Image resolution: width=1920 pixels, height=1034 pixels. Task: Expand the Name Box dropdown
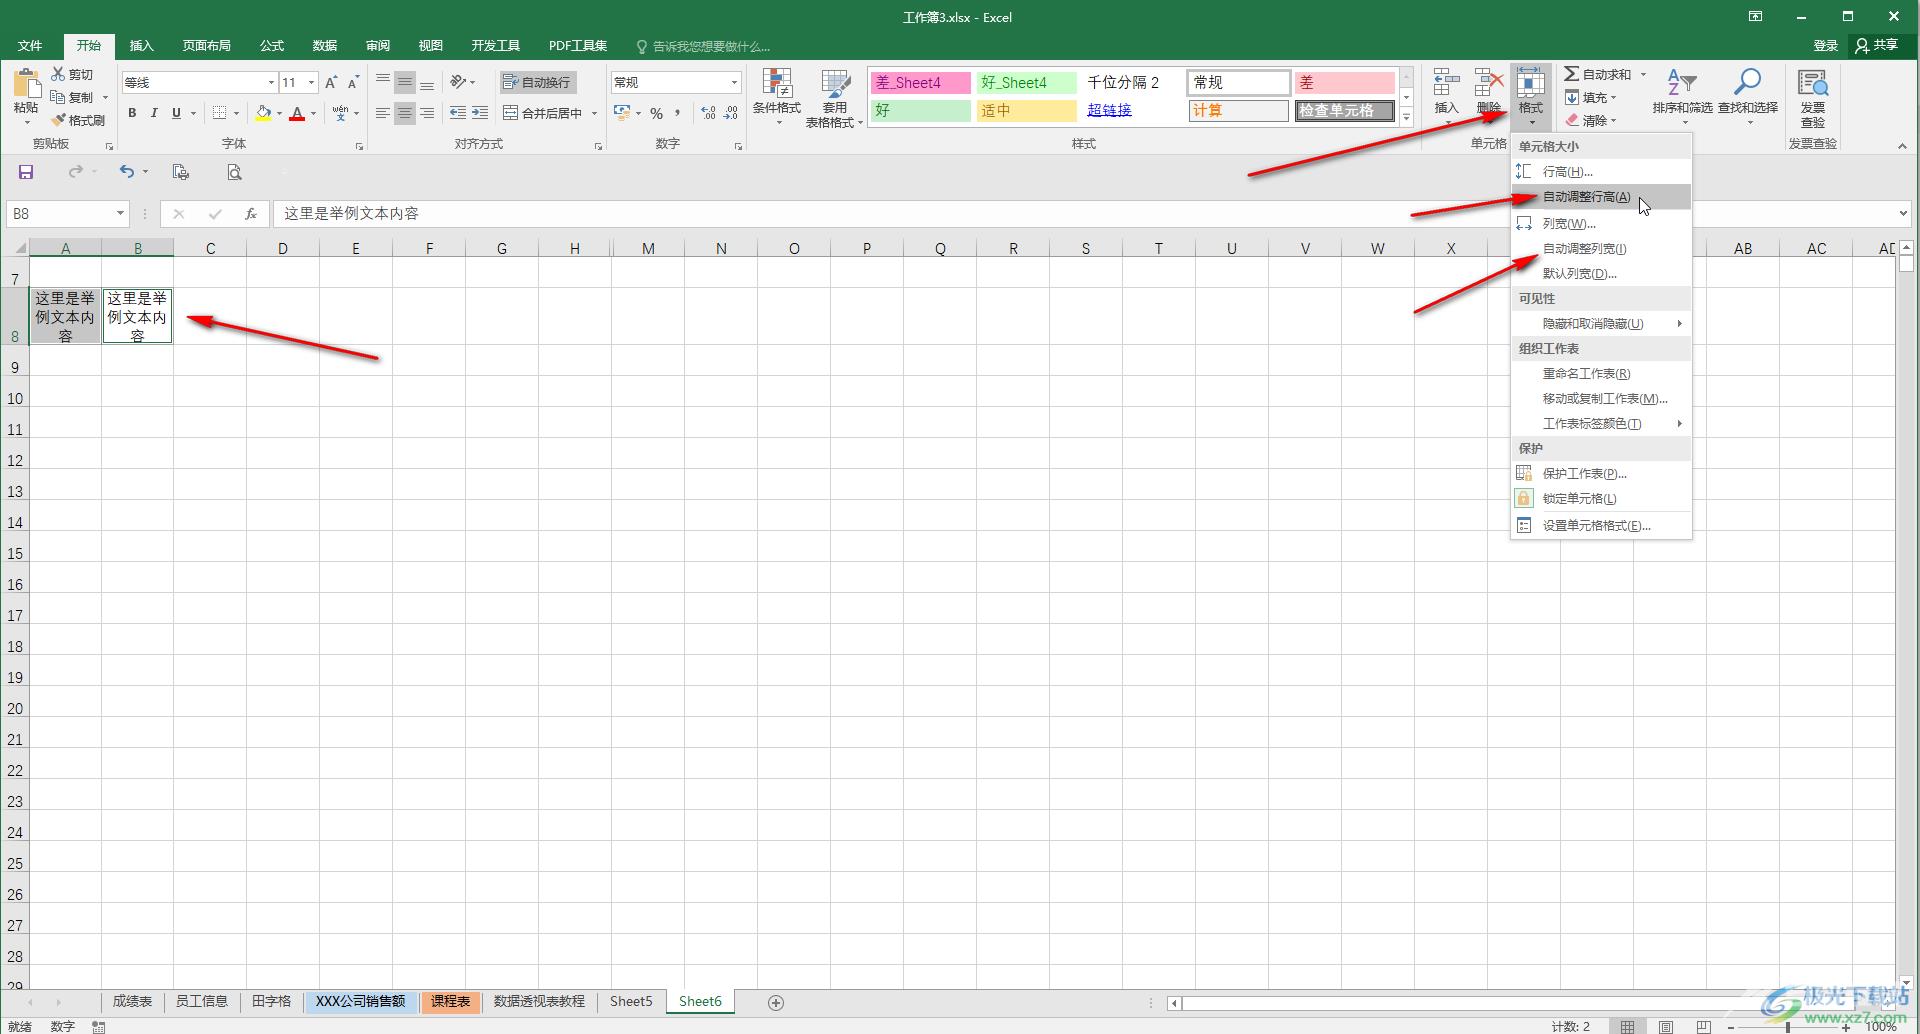click(x=120, y=213)
